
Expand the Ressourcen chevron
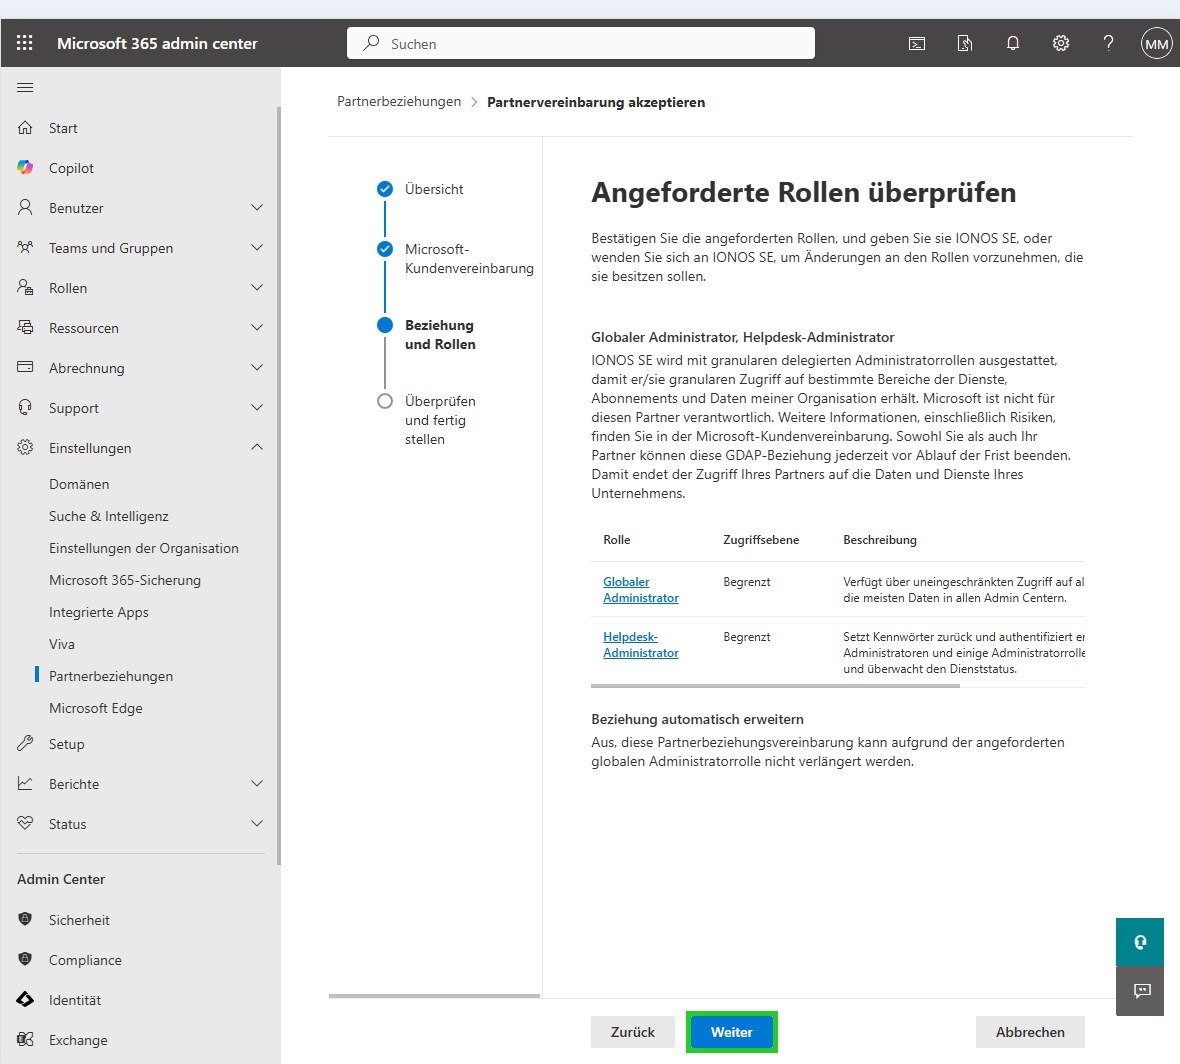tap(257, 327)
